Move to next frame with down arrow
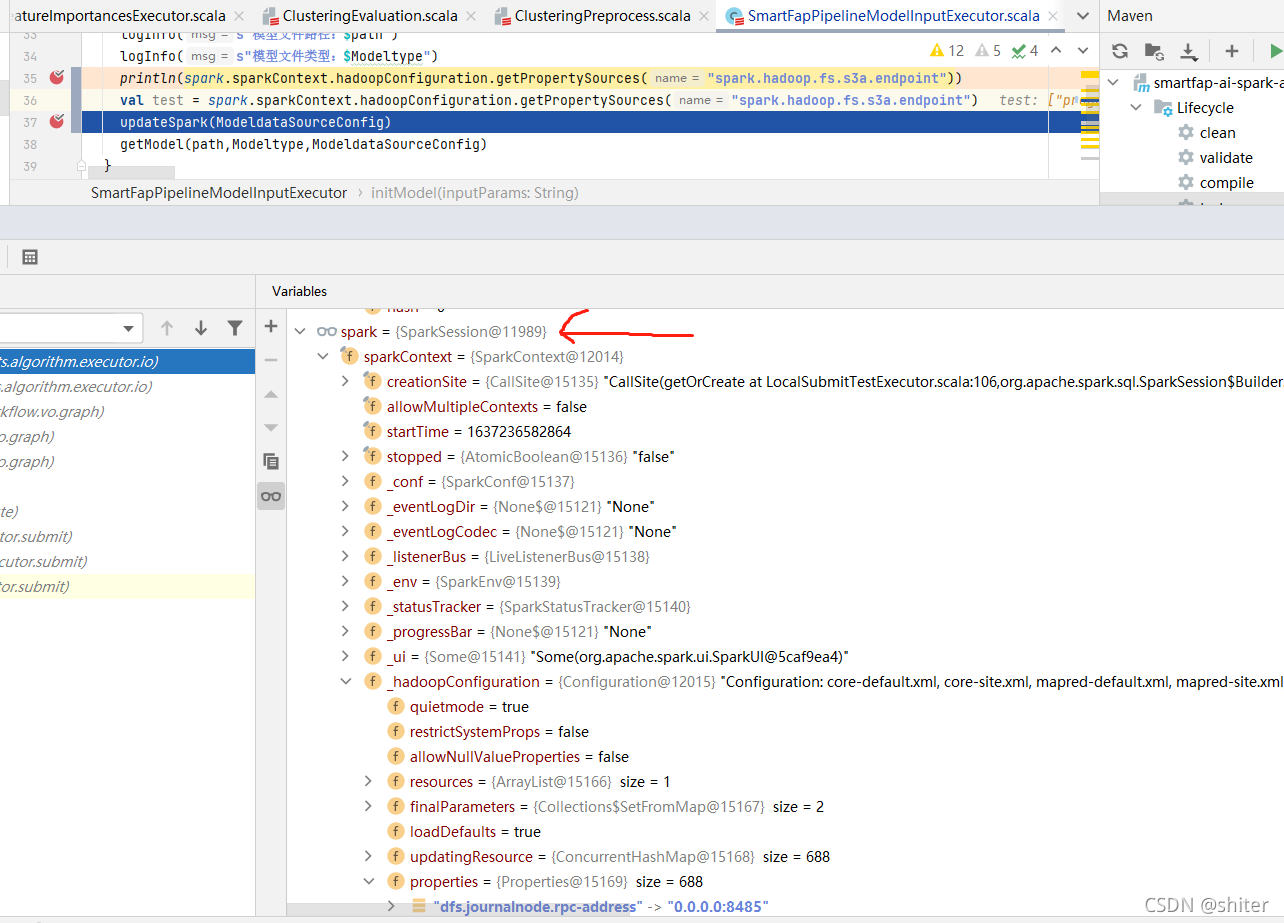 [201, 328]
